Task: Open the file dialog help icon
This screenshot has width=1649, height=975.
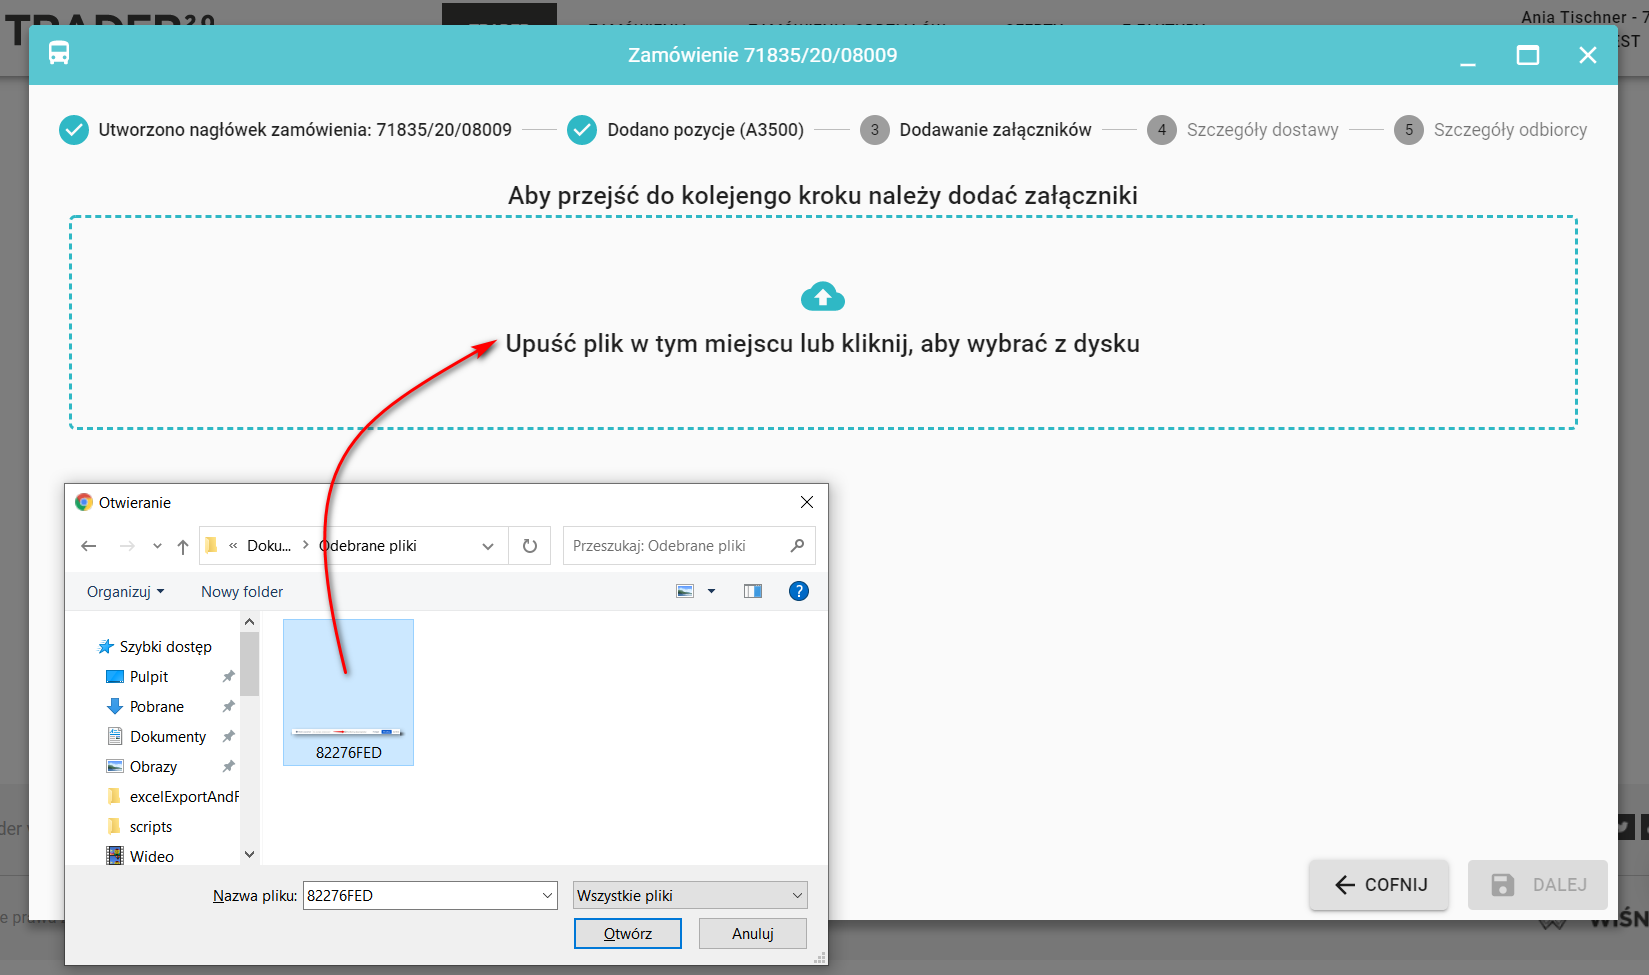Action: (798, 591)
